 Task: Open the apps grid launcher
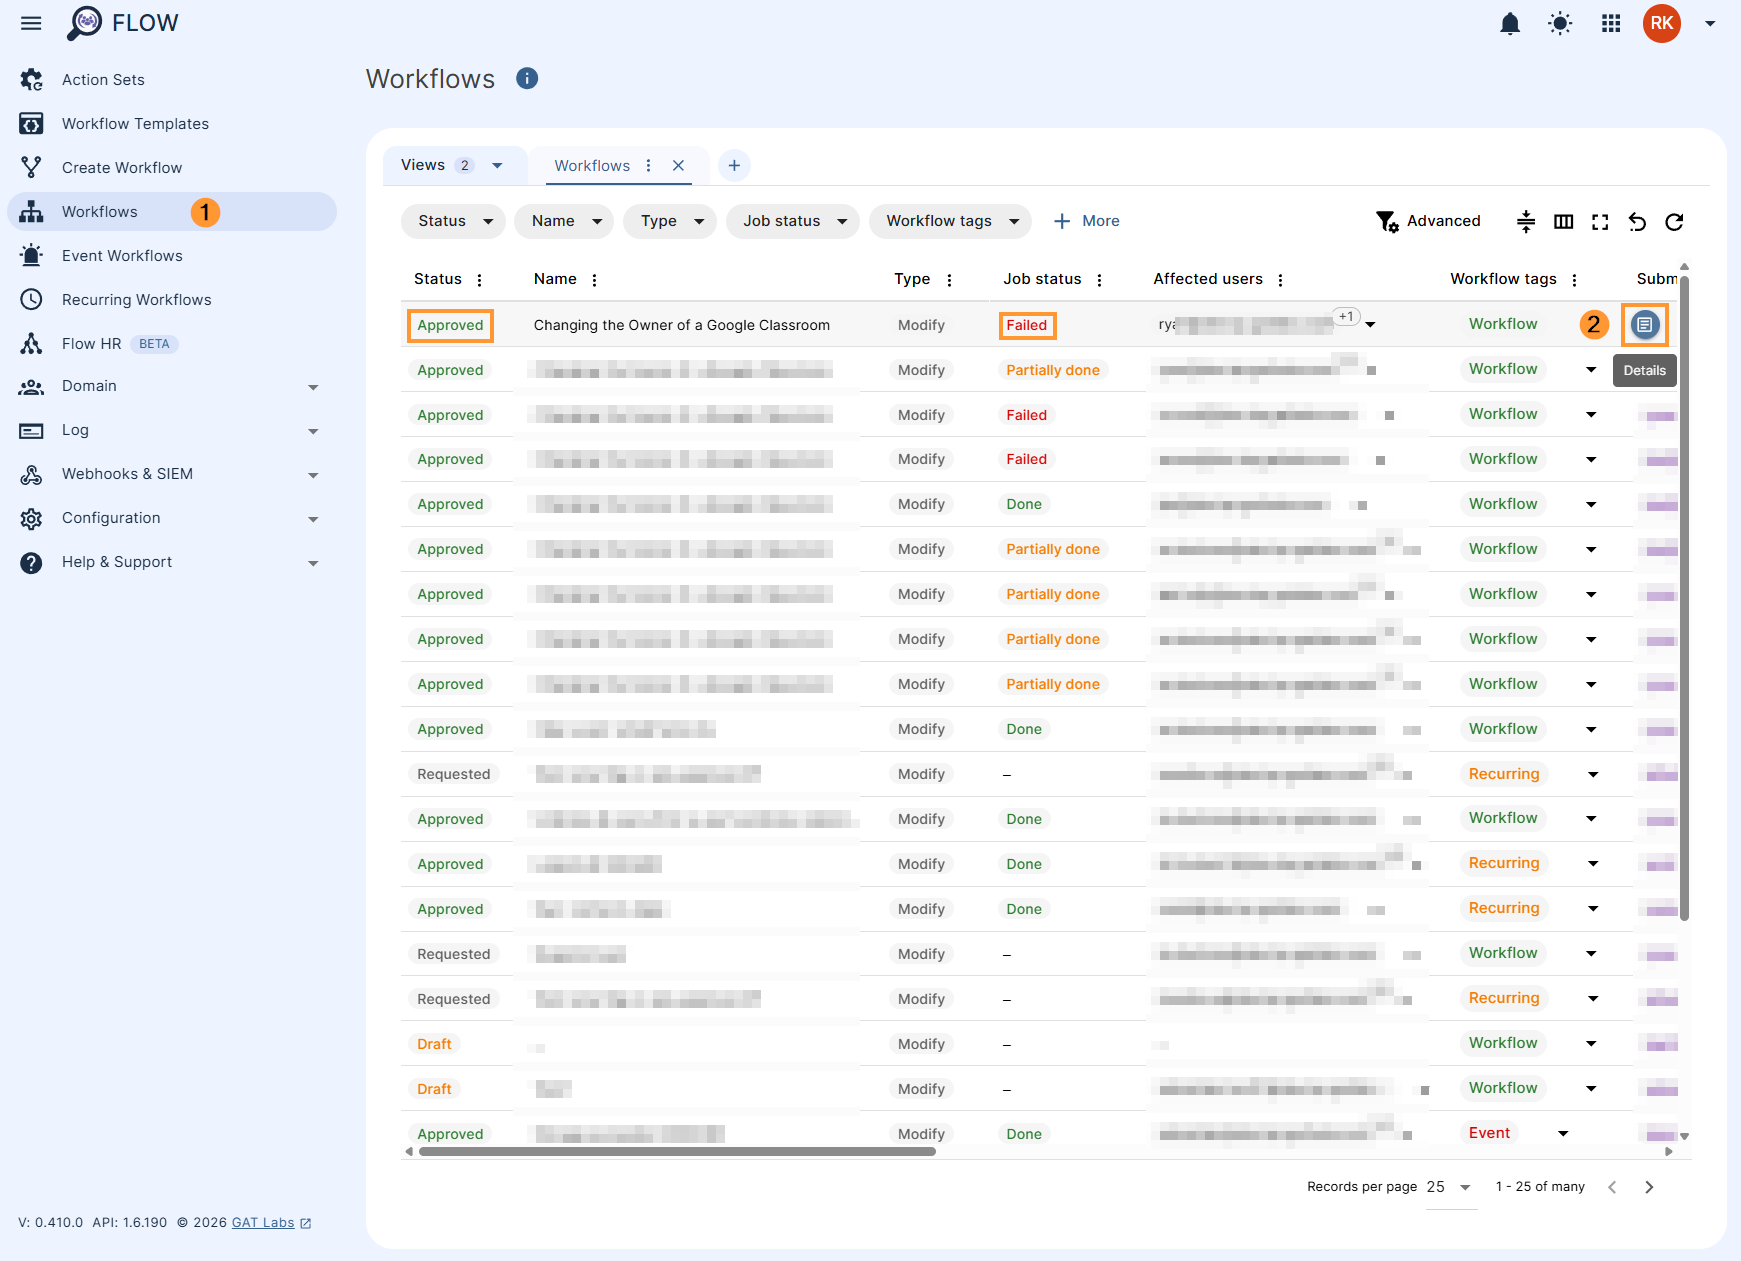point(1610,23)
